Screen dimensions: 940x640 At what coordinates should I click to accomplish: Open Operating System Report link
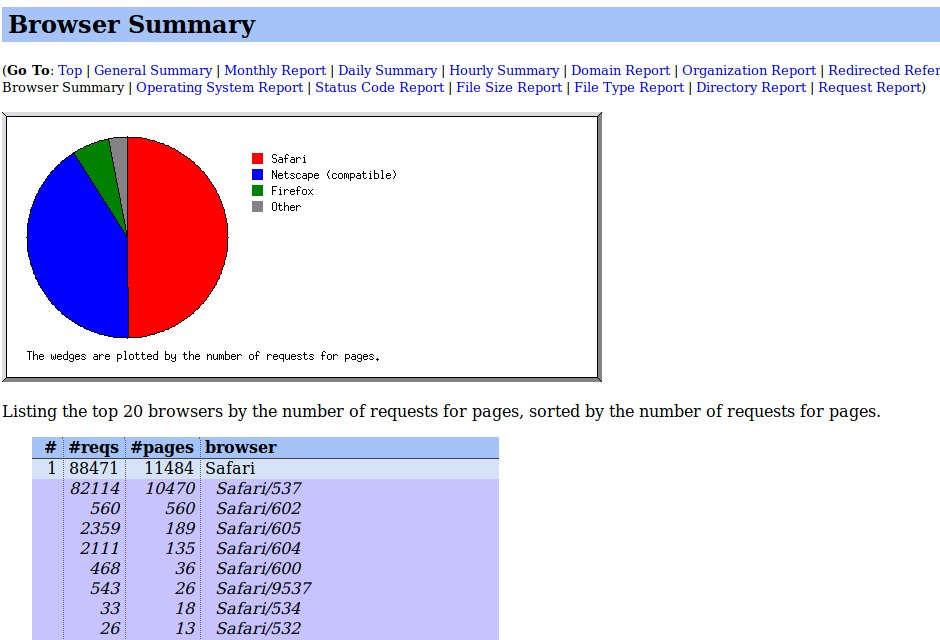pyautogui.click(x=219, y=87)
